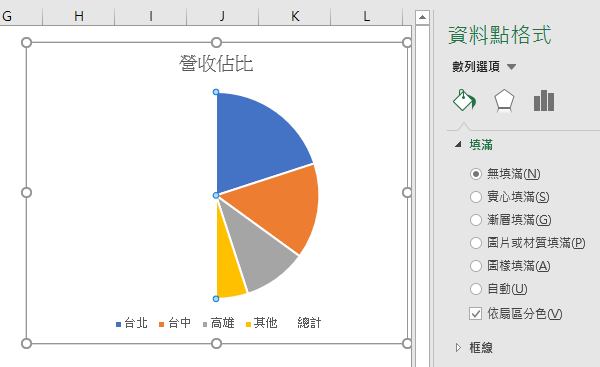This screenshot has width=600, height=367.
Task: Select column I header
Action: pos(150,16)
